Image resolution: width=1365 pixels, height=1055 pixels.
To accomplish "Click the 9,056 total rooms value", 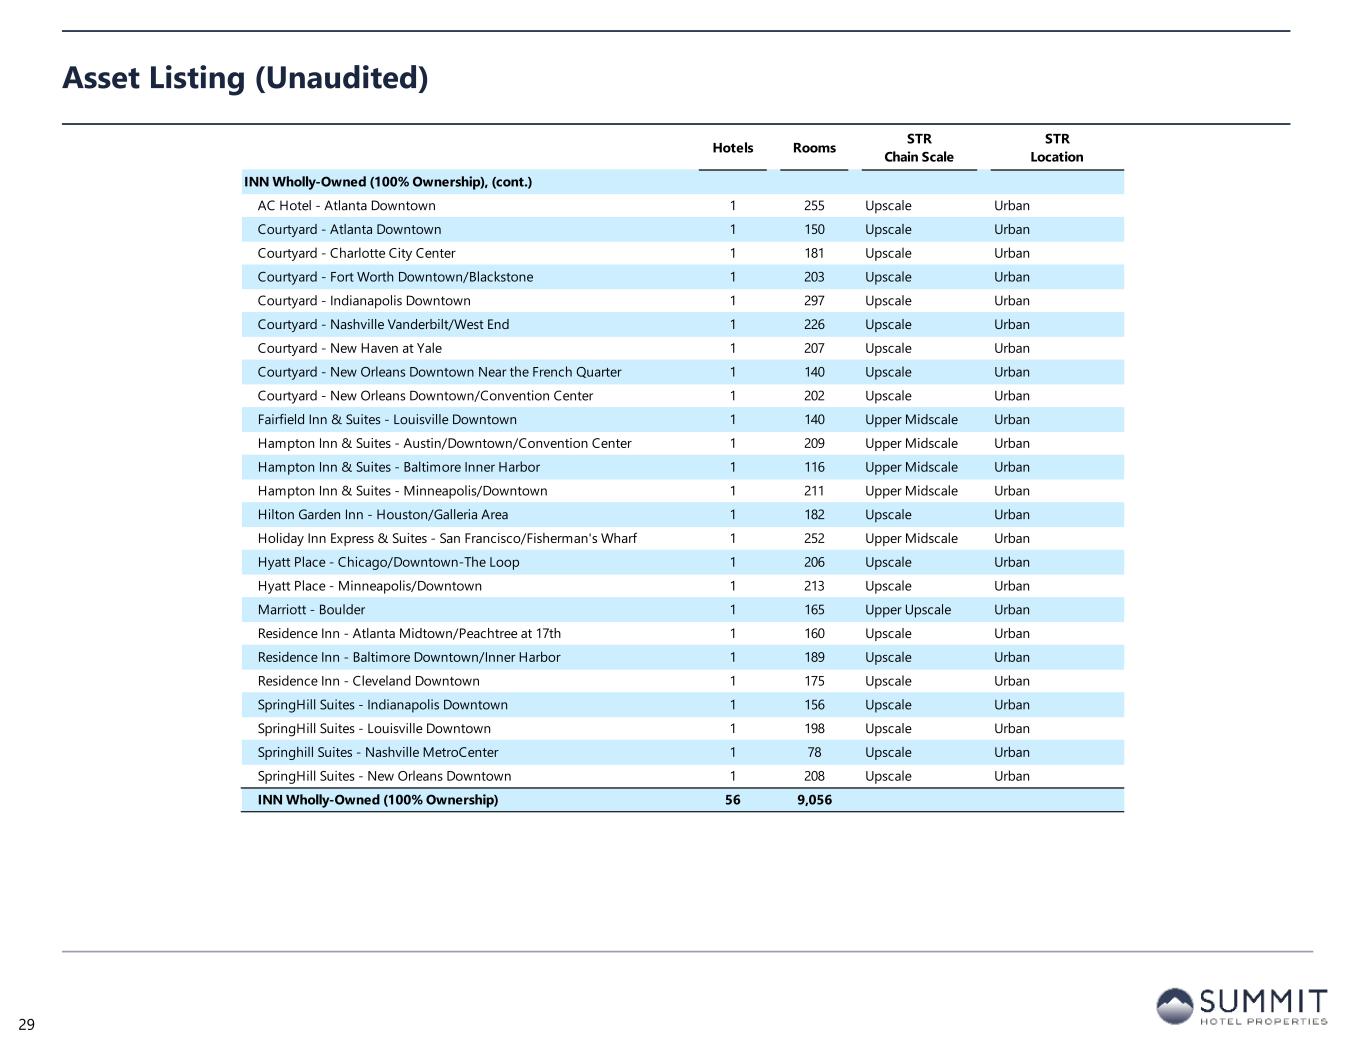I will 814,800.
